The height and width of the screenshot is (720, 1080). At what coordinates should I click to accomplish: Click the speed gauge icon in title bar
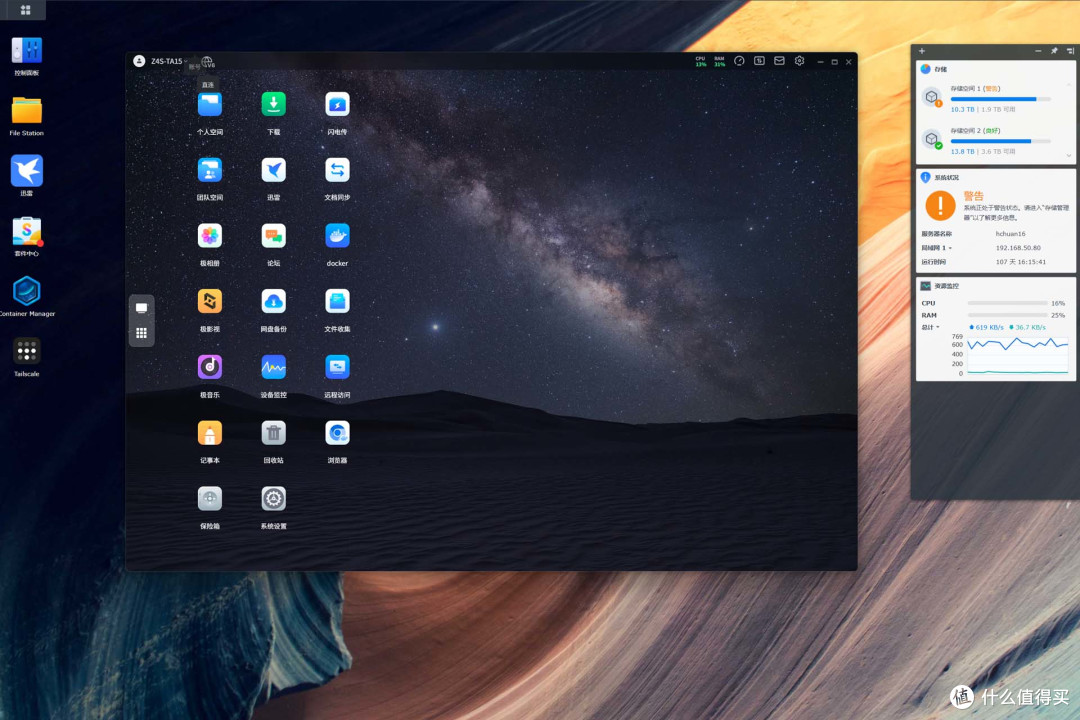[x=739, y=61]
